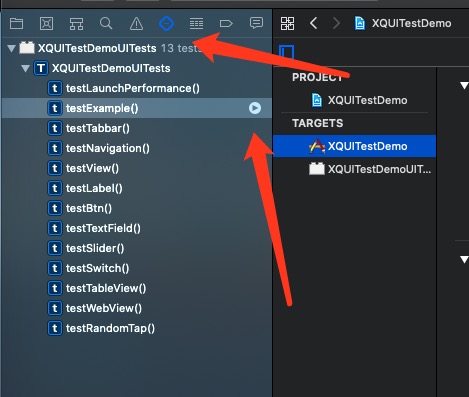
Task: Select testSlider() test
Action: [x=95, y=248]
